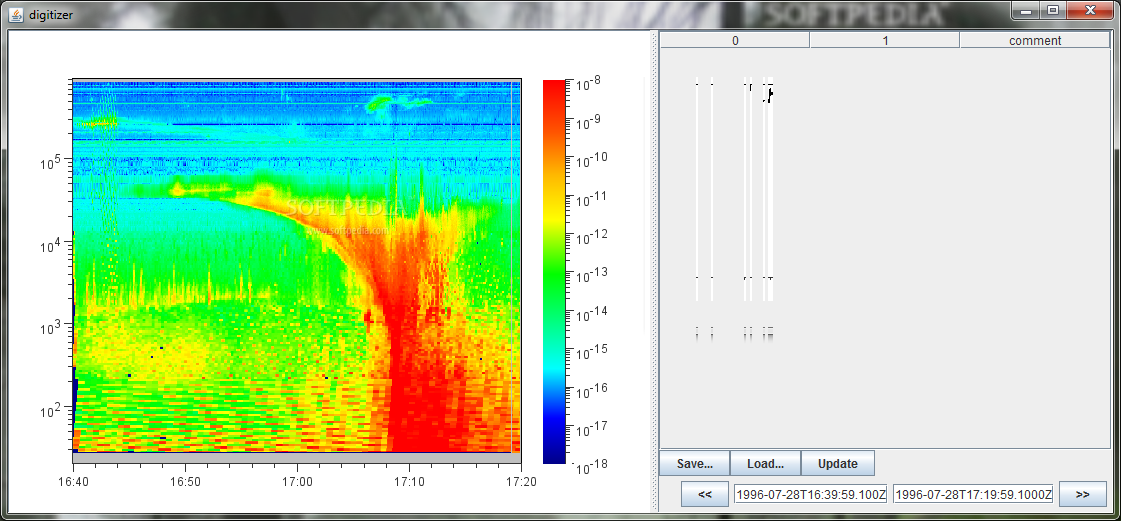Select the column header labeled 1
Screen dimensions: 1121x521
pyautogui.click(x=884, y=41)
